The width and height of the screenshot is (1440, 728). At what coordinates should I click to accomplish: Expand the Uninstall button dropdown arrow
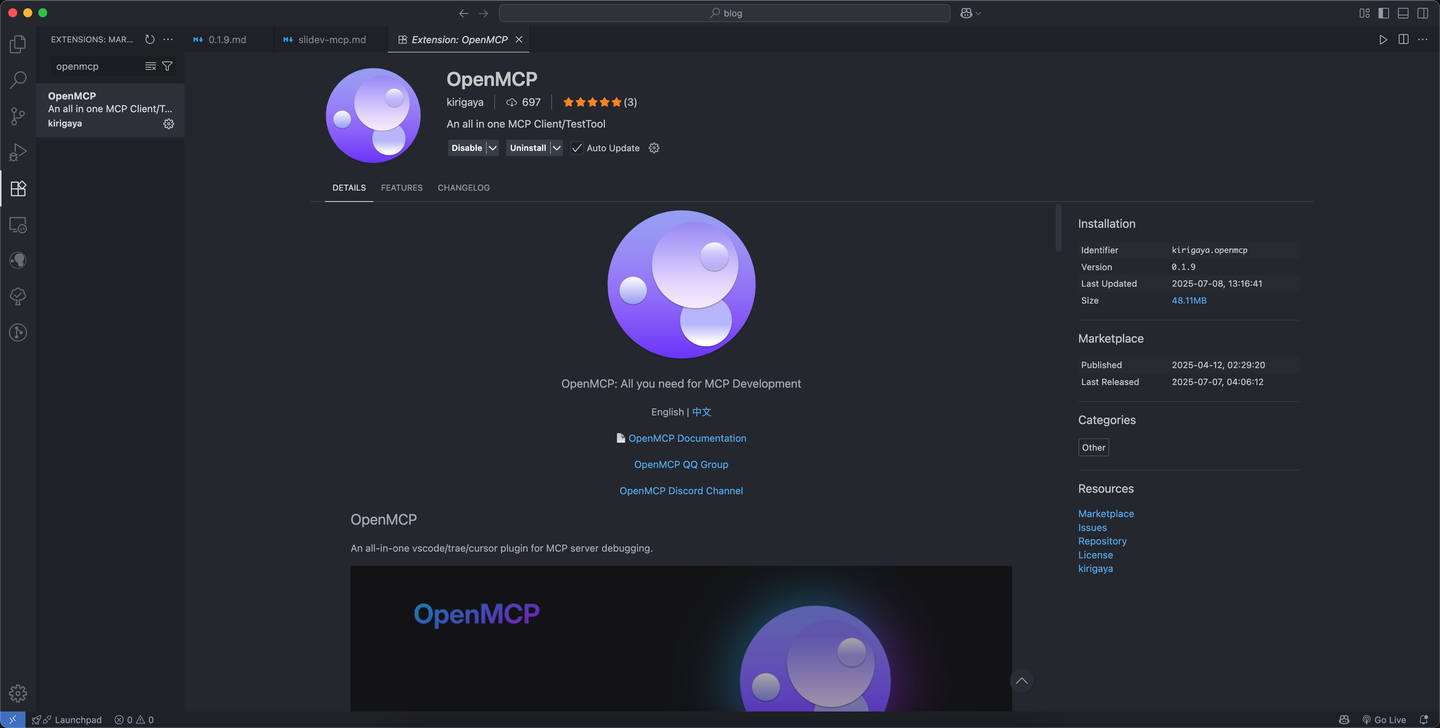point(556,148)
